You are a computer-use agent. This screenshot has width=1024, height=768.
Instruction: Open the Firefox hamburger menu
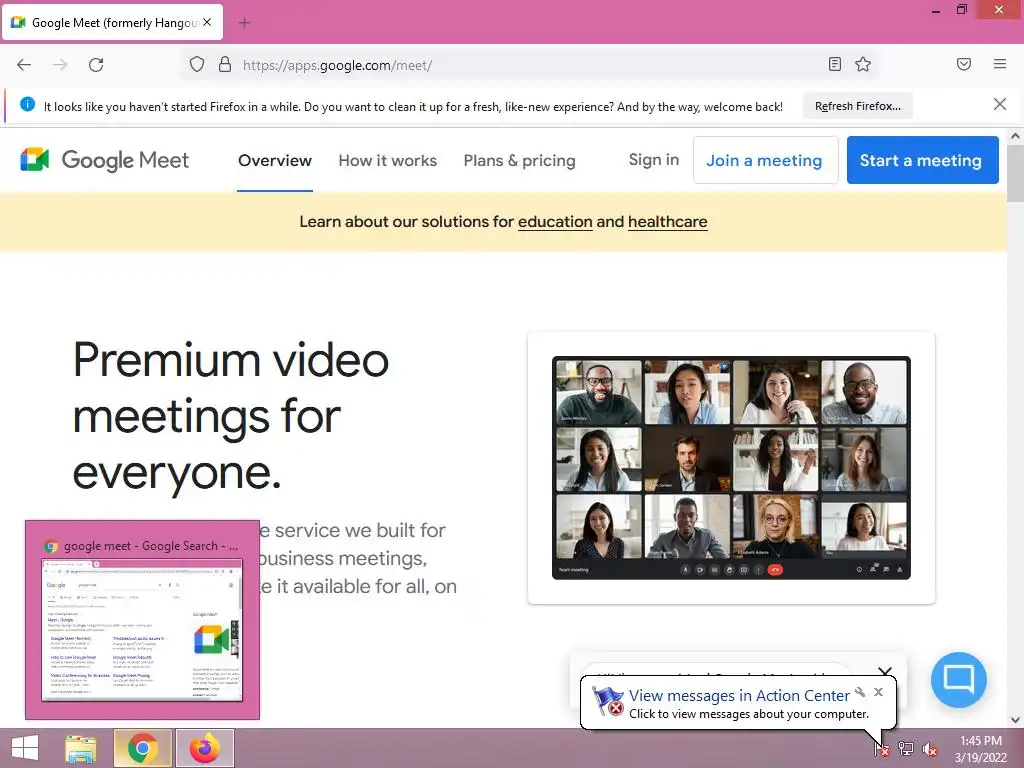click(x=999, y=64)
